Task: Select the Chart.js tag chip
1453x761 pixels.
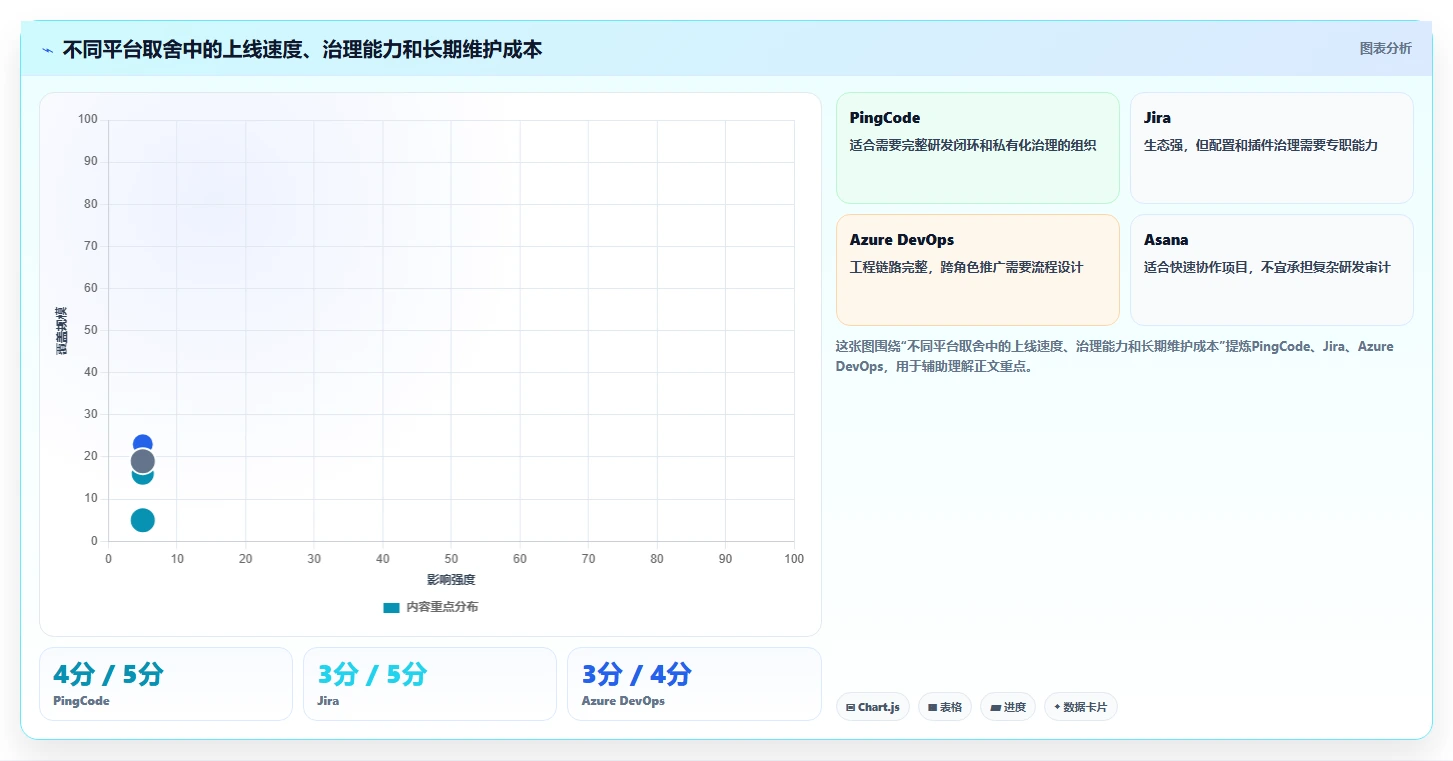Action: (873, 707)
